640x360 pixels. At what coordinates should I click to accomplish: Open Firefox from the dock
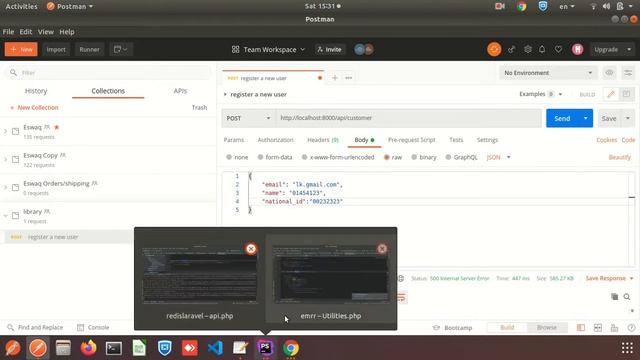[89, 348]
